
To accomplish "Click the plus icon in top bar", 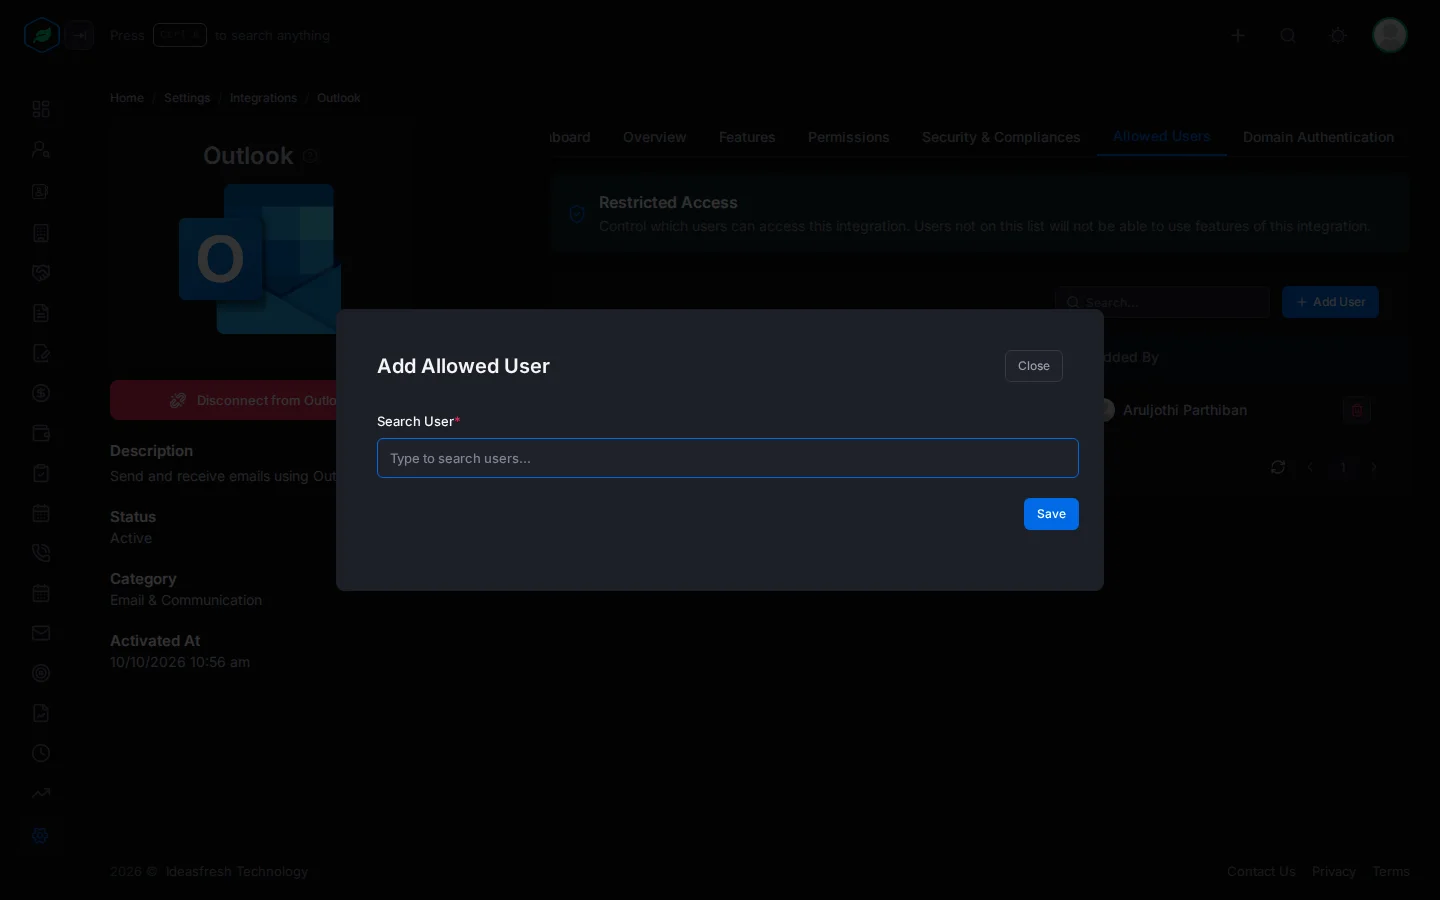I will tap(1238, 35).
